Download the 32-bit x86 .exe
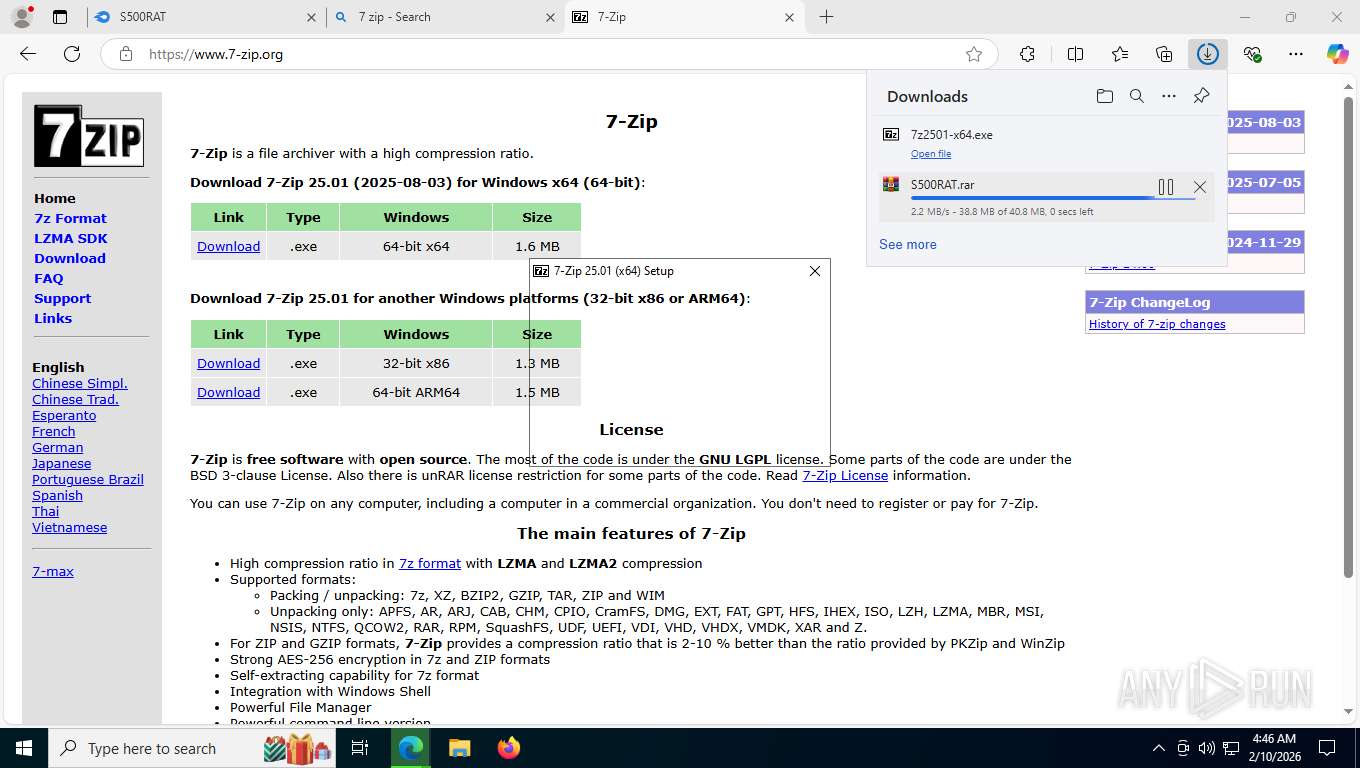Viewport: 1360px width, 768px height. [228, 363]
